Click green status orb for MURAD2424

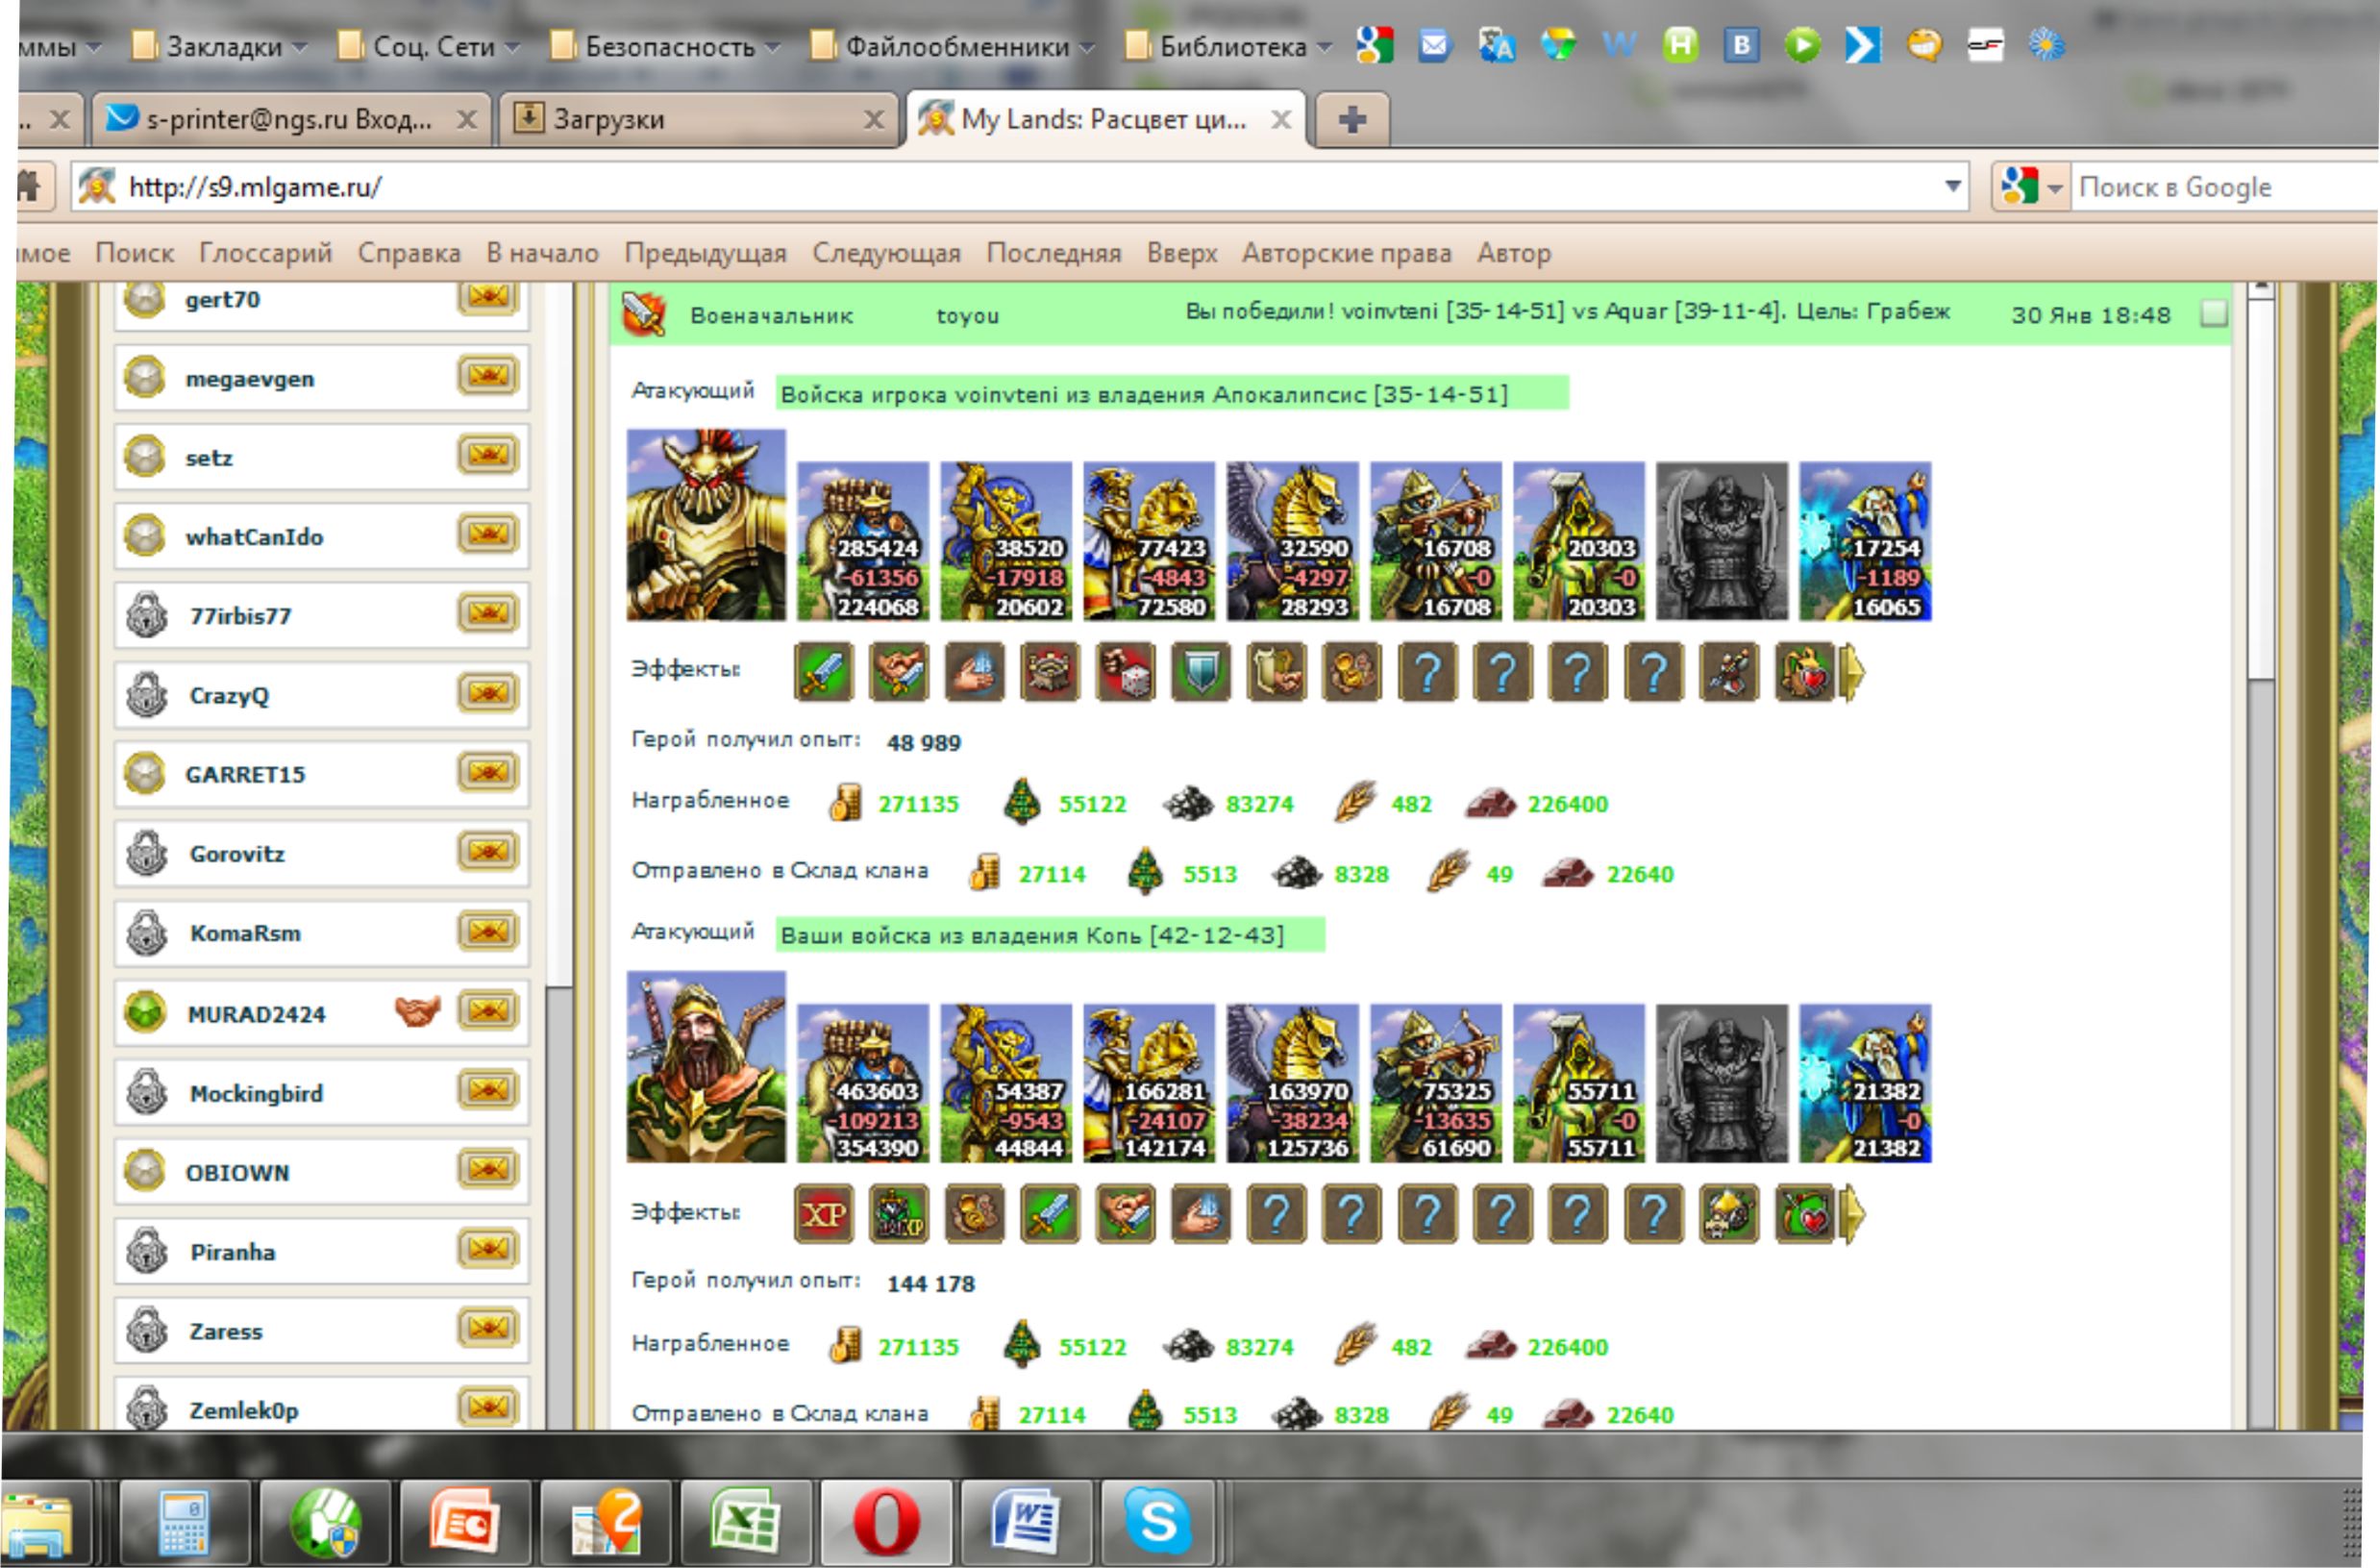(x=145, y=1012)
